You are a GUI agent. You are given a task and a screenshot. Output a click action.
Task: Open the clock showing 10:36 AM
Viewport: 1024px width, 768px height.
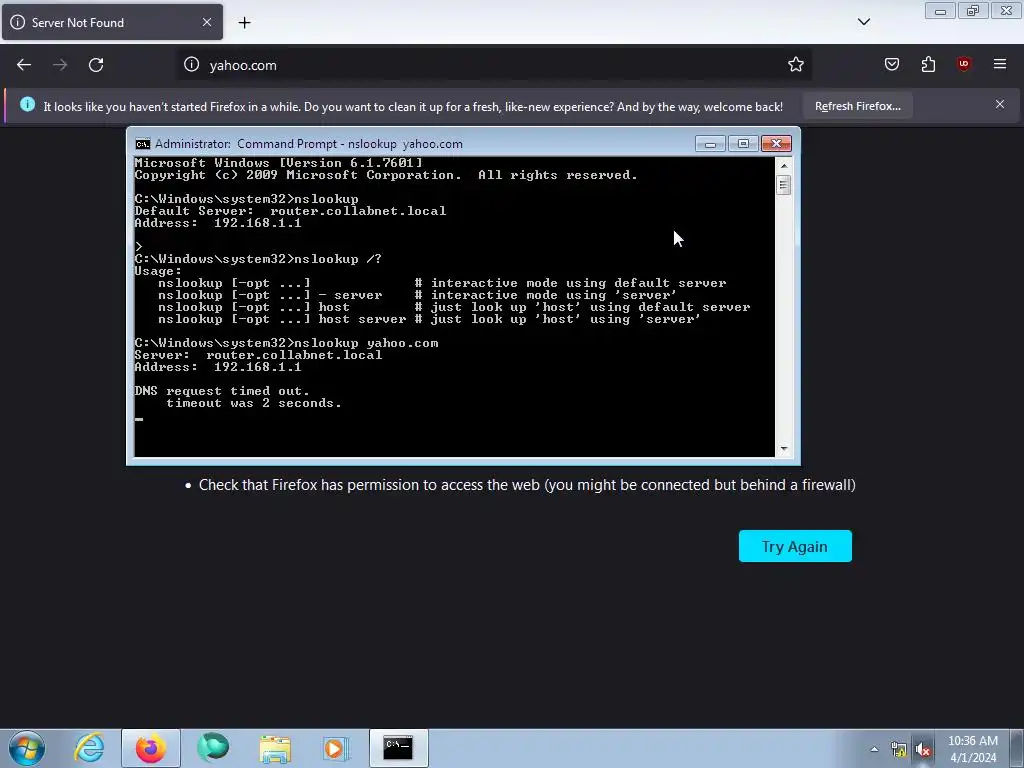tap(972, 749)
